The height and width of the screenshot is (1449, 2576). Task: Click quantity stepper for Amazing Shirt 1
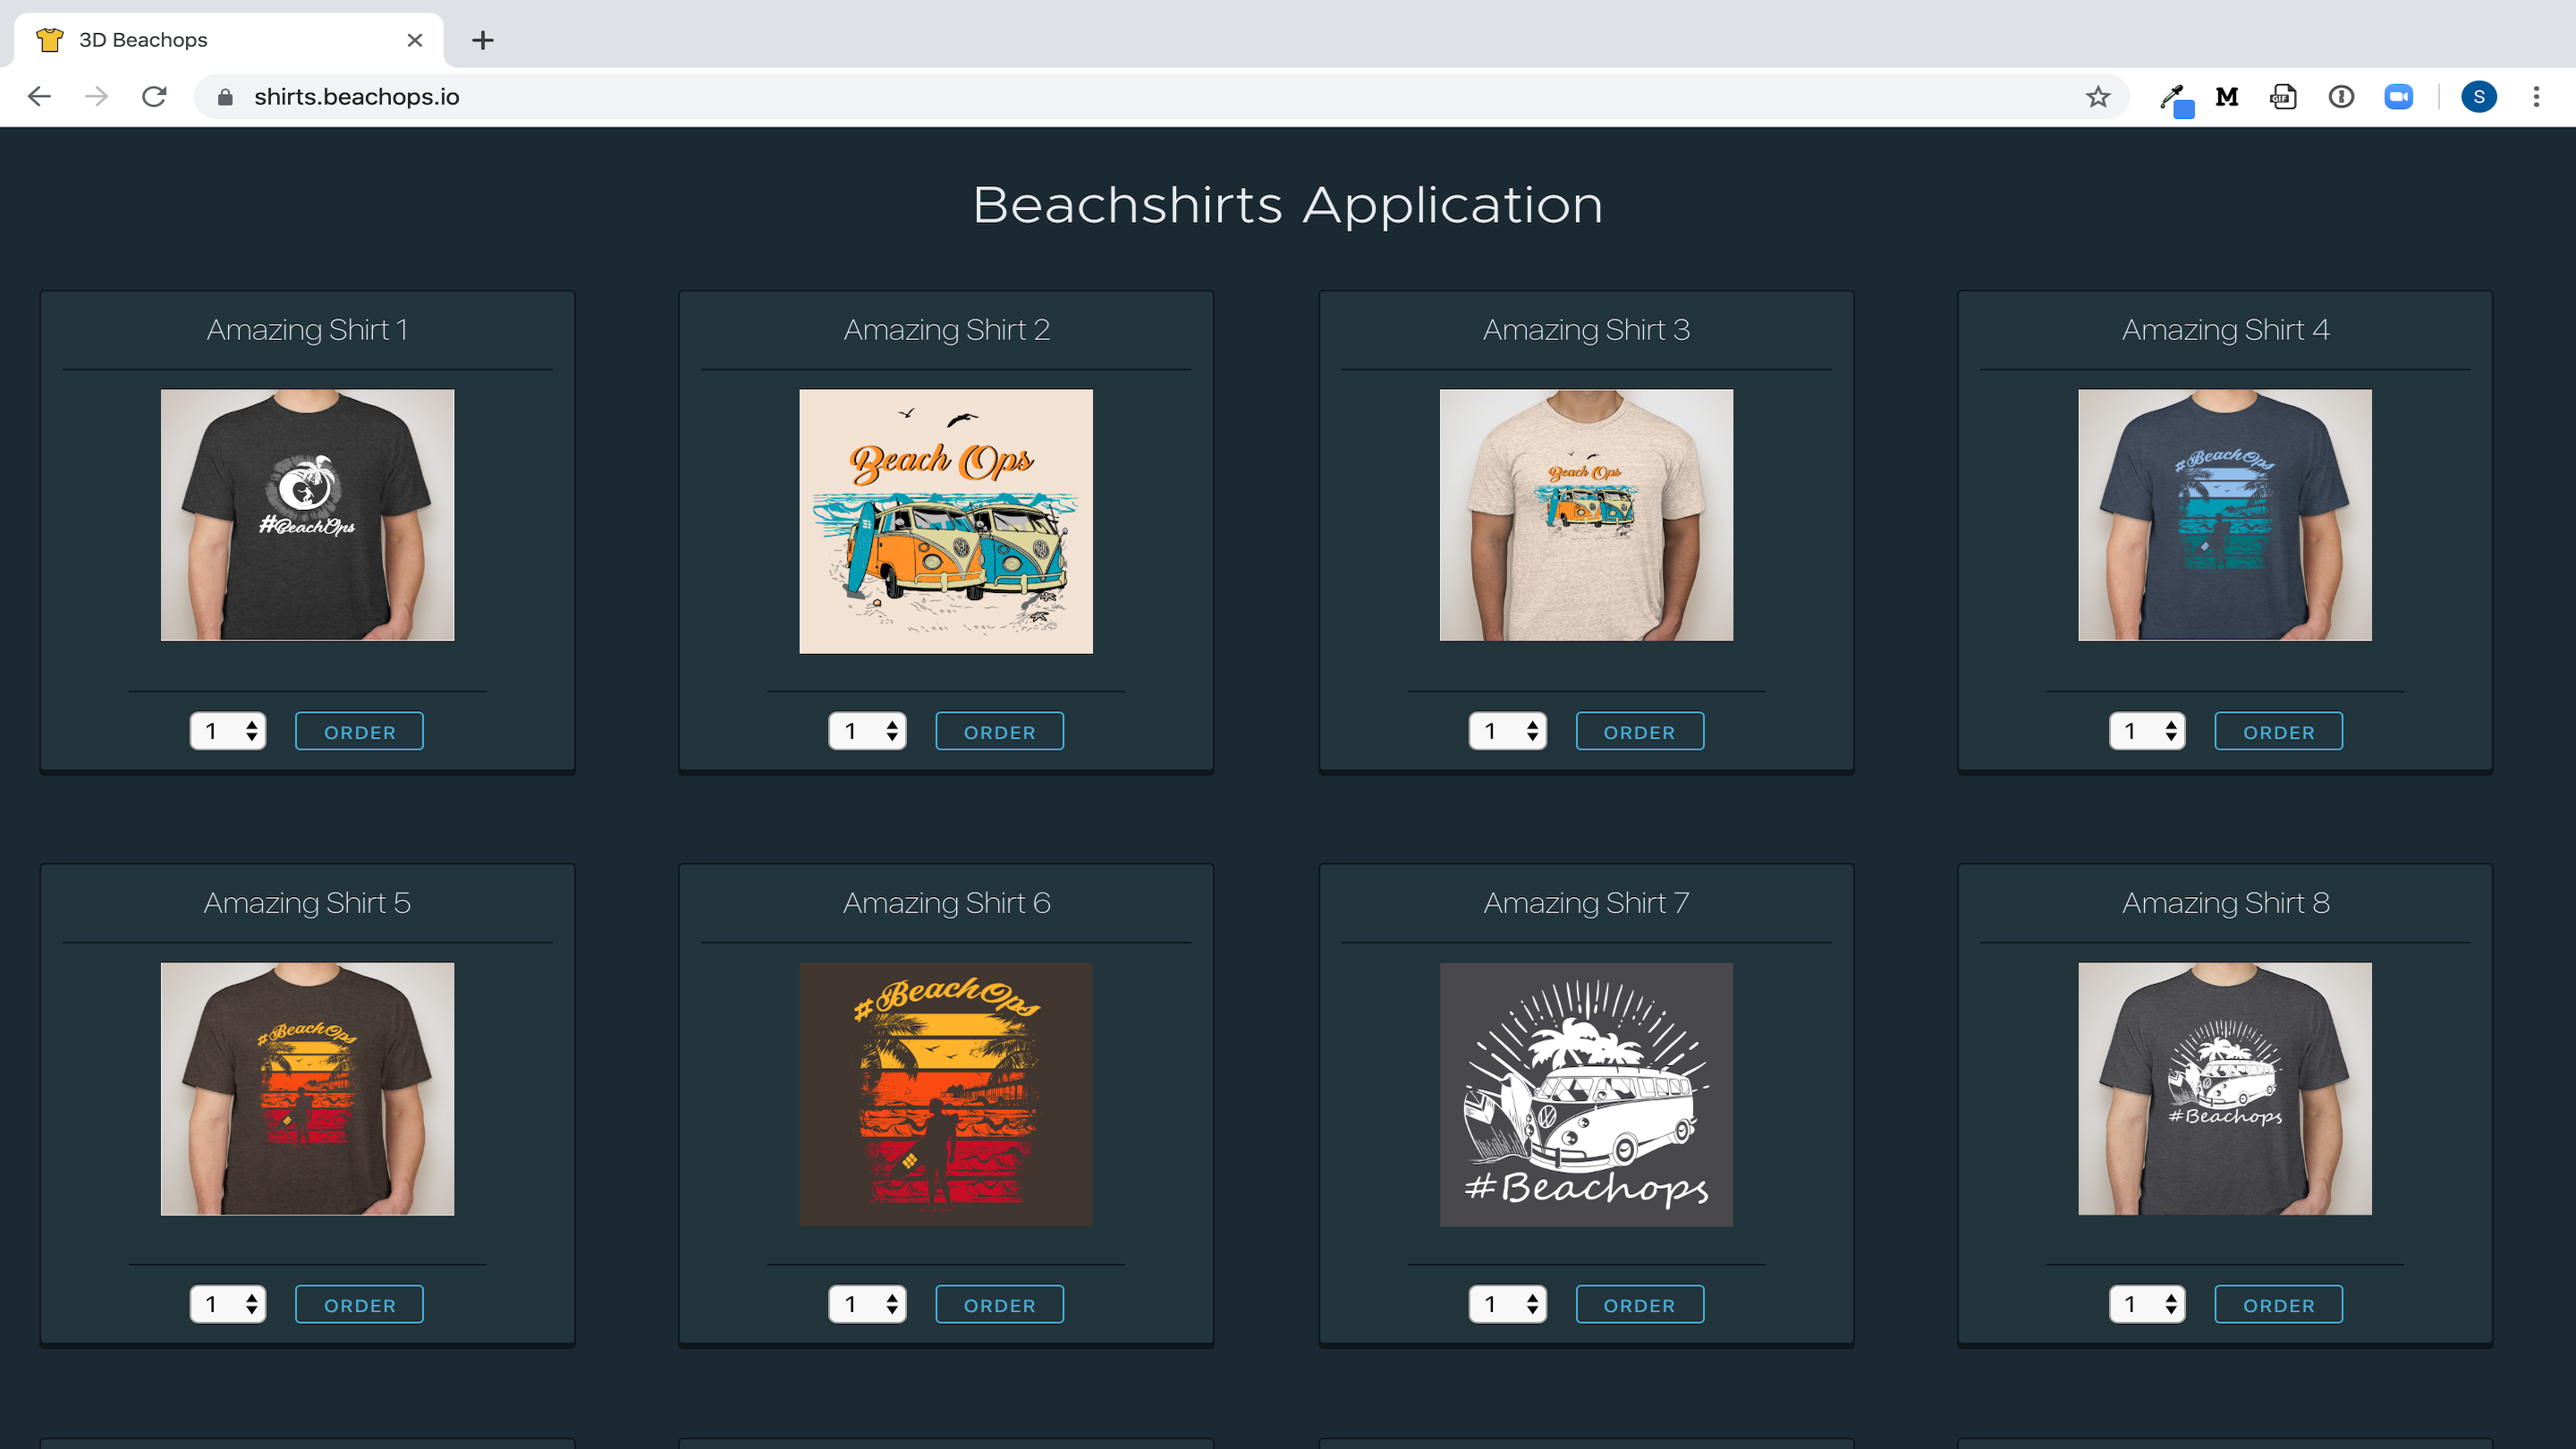pos(228,731)
